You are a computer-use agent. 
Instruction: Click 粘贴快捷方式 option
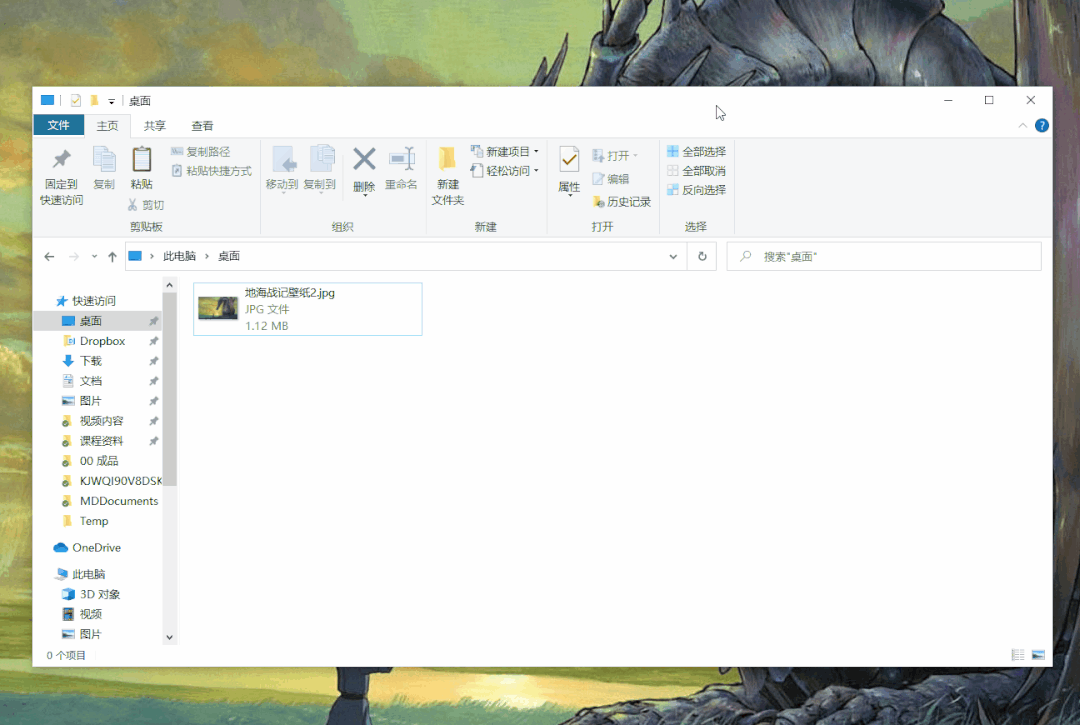(211, 171)
